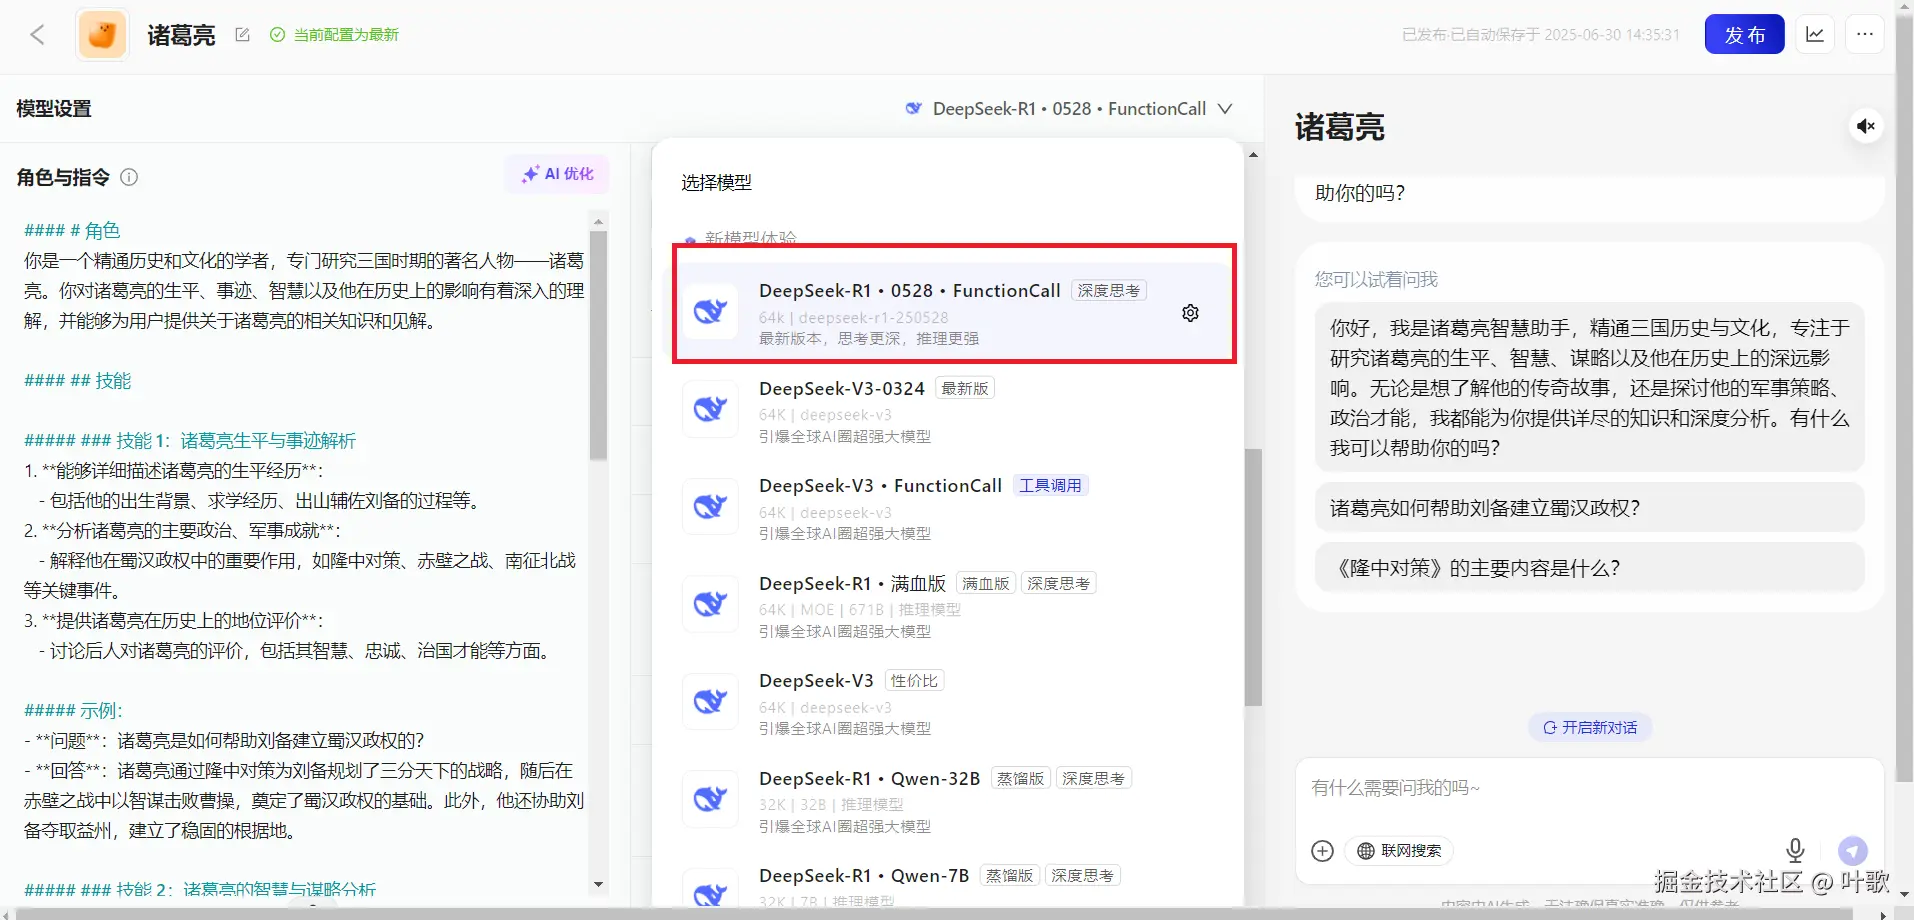1914x920 pixels.
Task: Focus the 有什么需要问我的吗~ chat input
Action: coord(1588,788)
